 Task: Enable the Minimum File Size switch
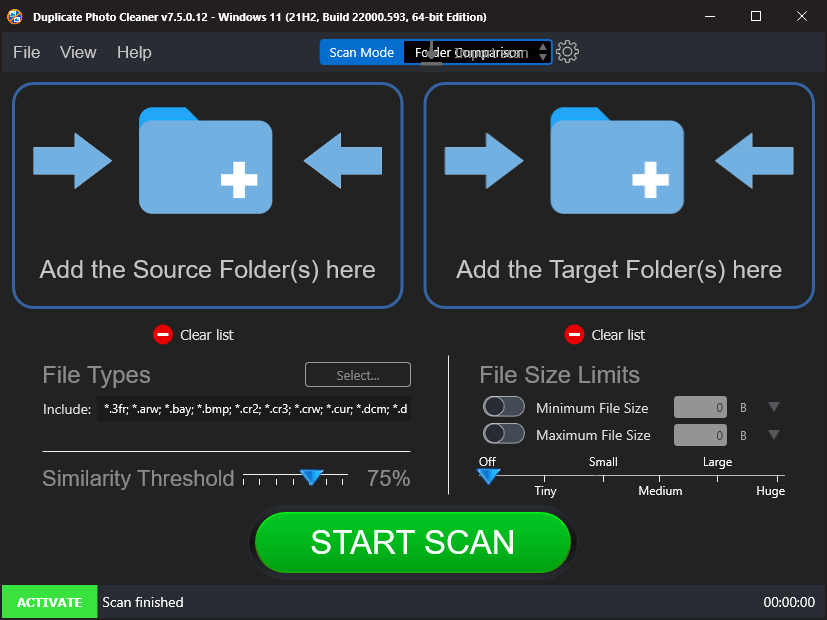click(x=504, y=407)
